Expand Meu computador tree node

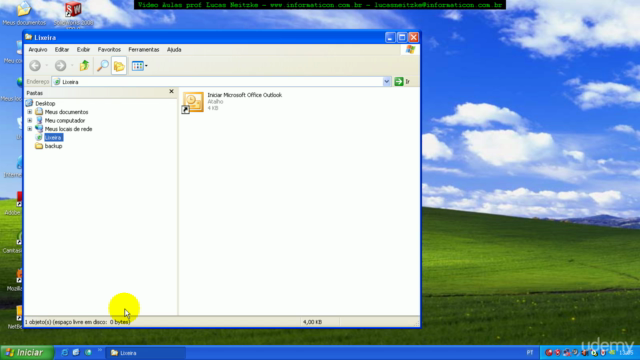click(29, 120)
